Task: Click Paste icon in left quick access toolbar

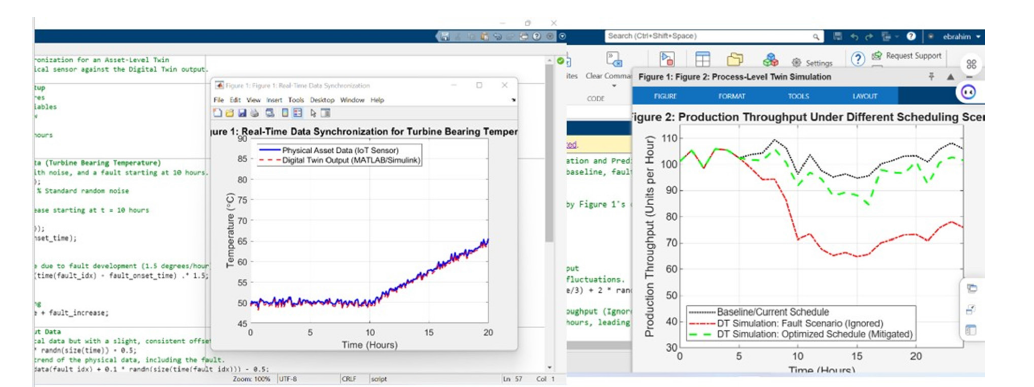Action: coord(485,36)
